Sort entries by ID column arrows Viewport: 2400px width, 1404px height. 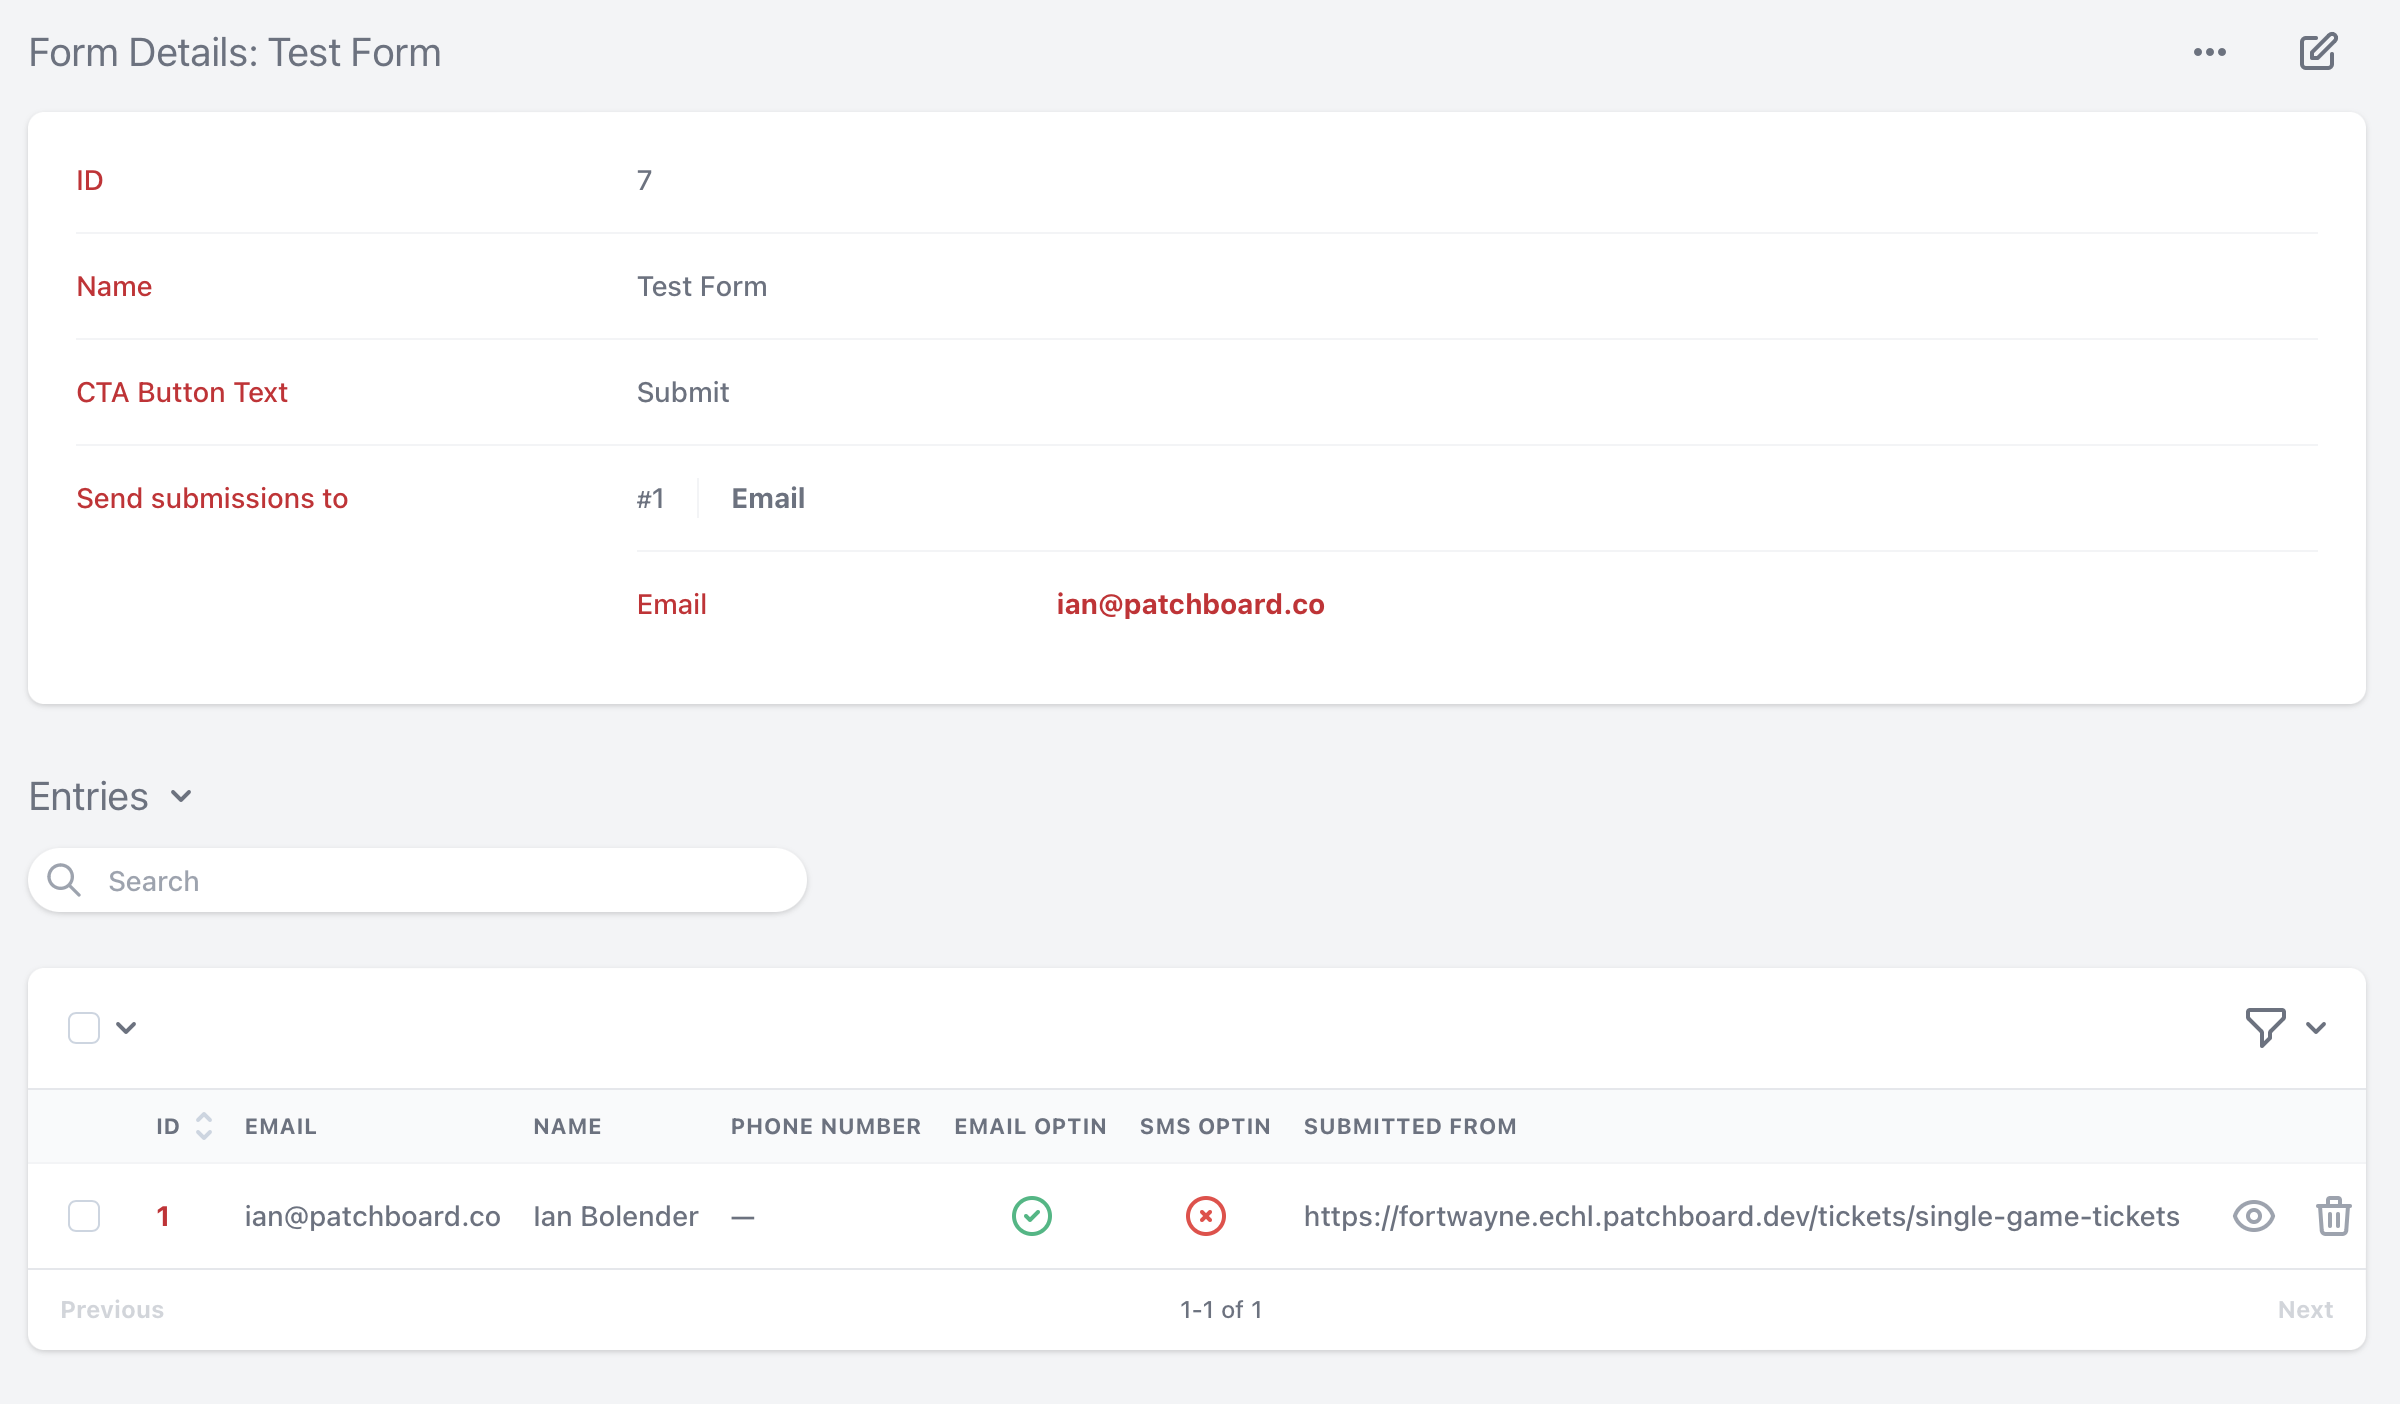point(204,1126)
